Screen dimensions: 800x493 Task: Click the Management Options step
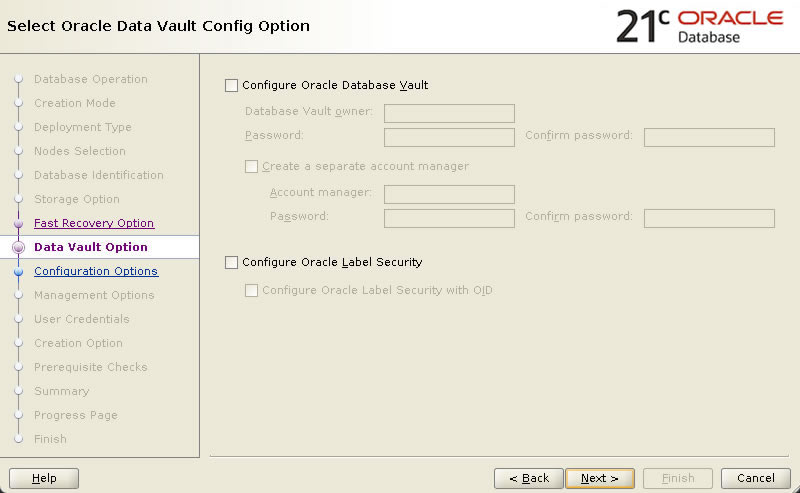pos(94,295)
